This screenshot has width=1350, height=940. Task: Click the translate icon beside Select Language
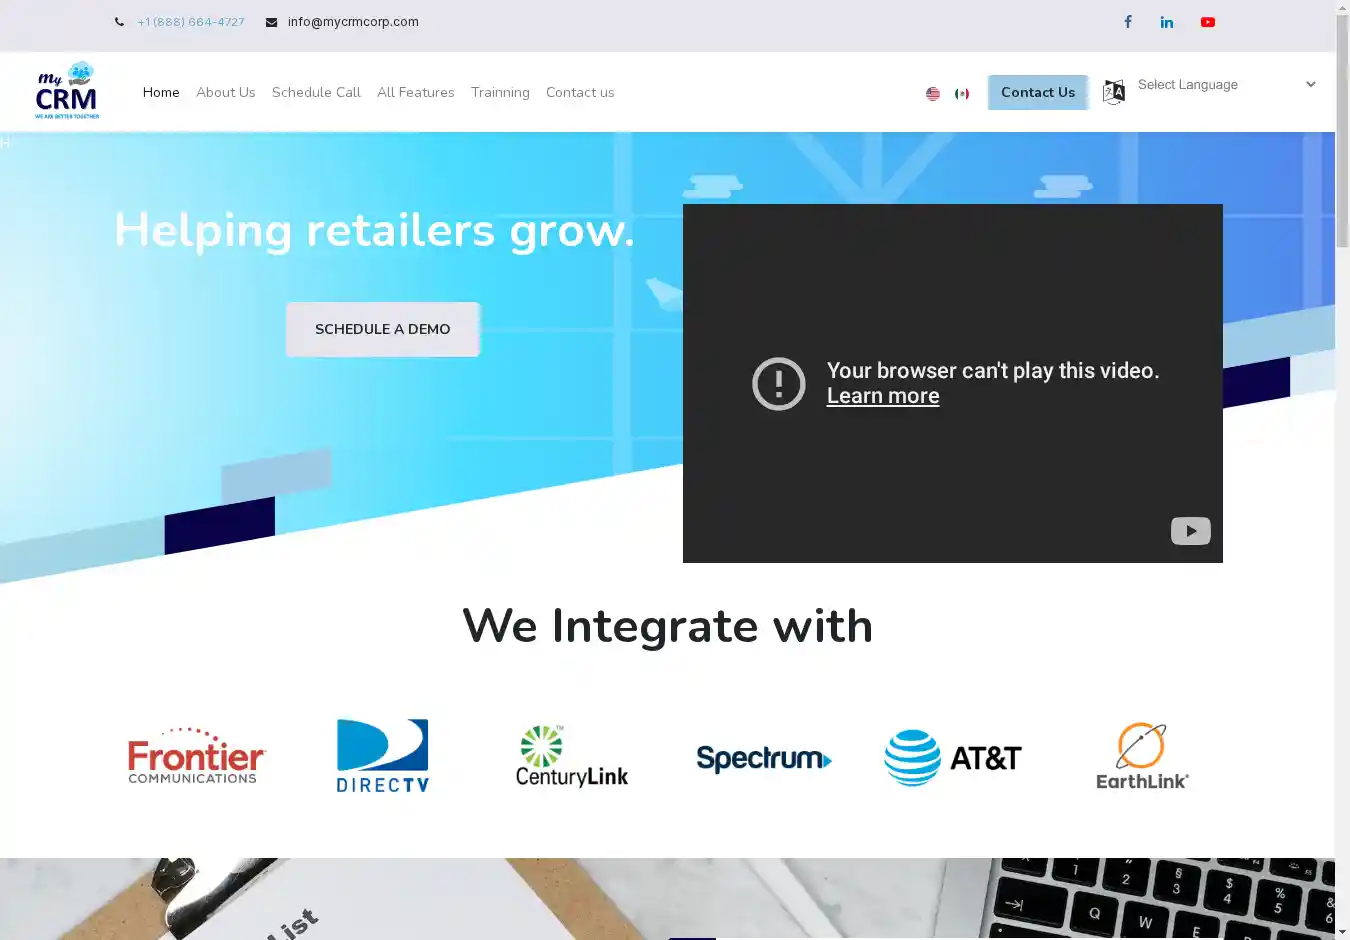click(x=1113, y=92)
